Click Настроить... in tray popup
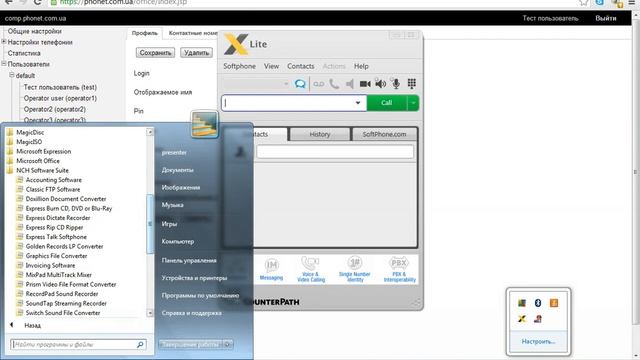 [x=538, y=341]
